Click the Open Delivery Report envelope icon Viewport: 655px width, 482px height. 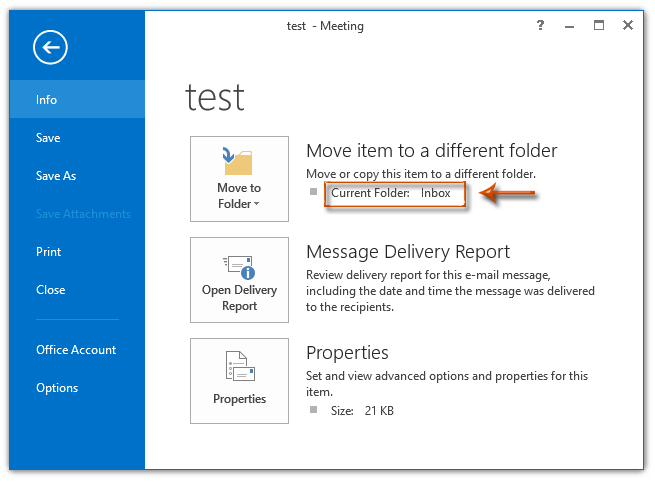pyautogui.click(x=239, y=267)
